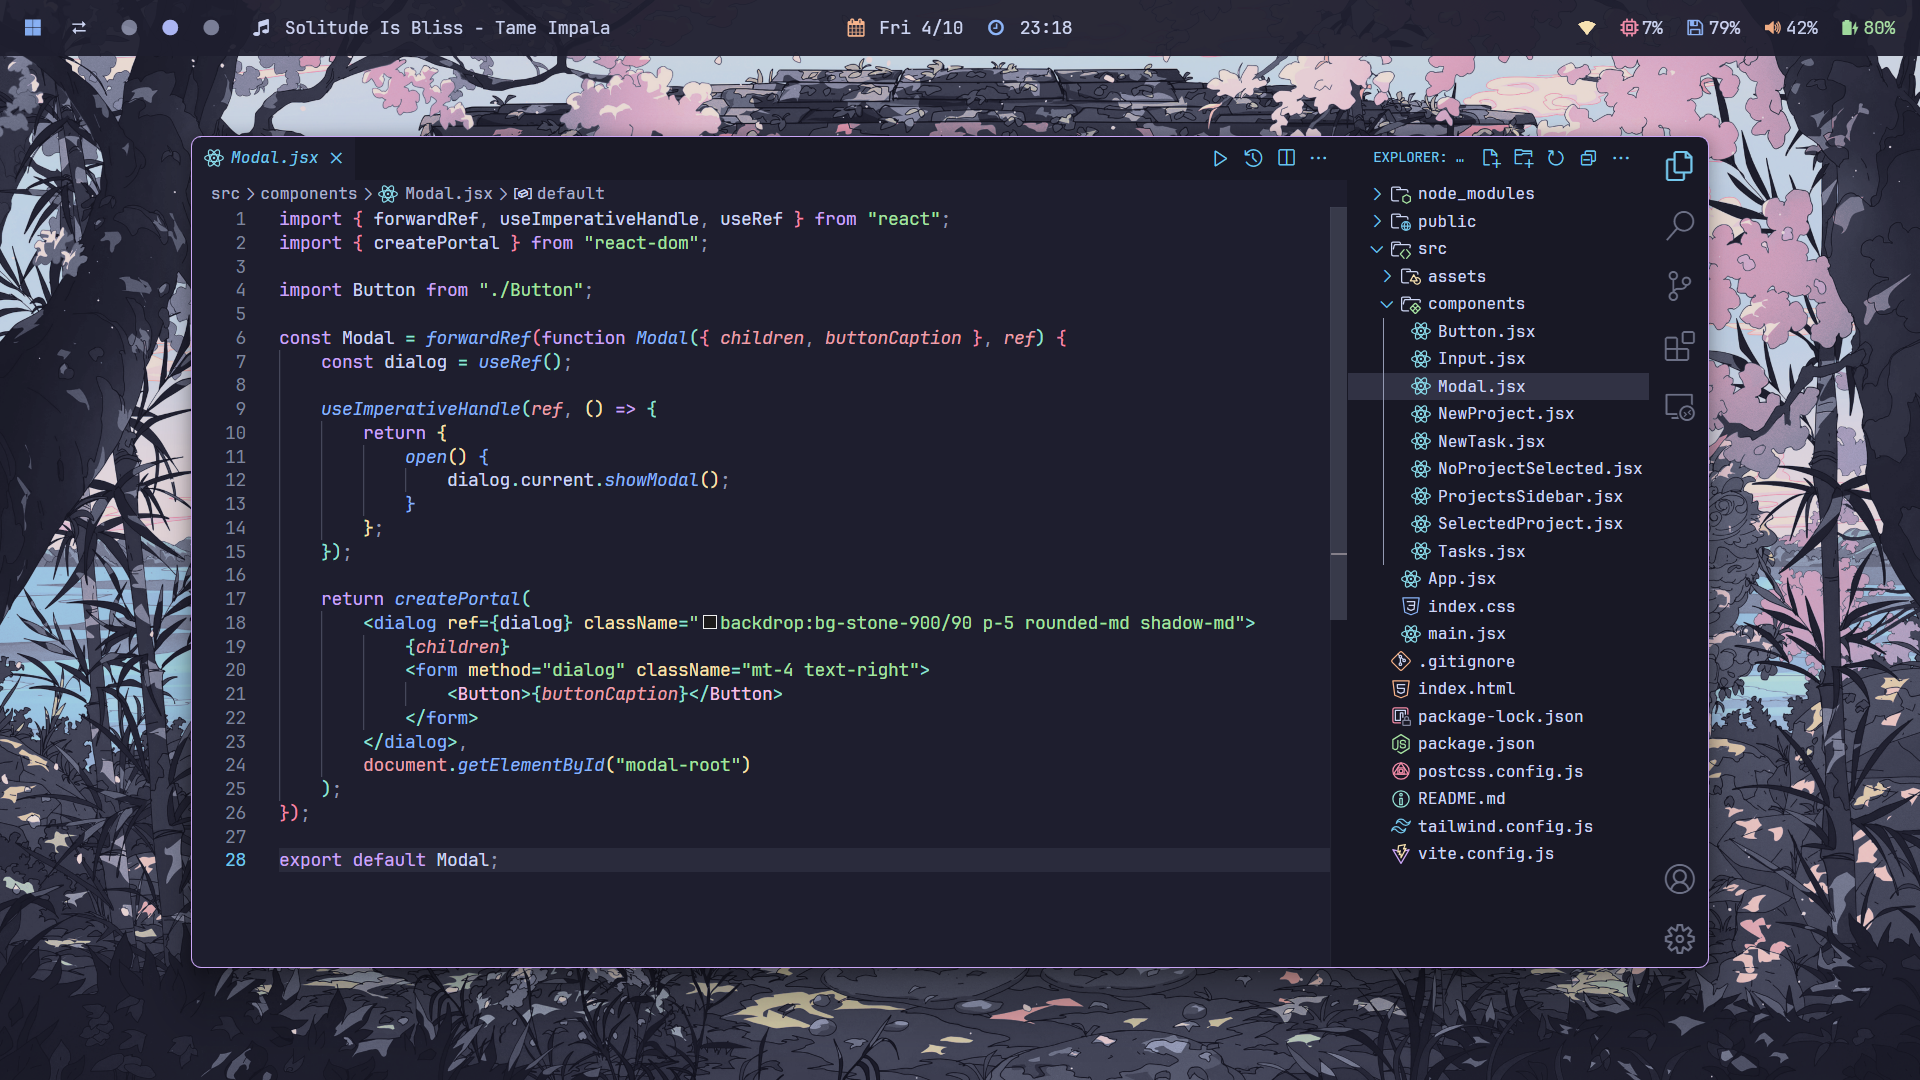
Task: Collapse the components folder
Action: click(x=1498, y=304)
